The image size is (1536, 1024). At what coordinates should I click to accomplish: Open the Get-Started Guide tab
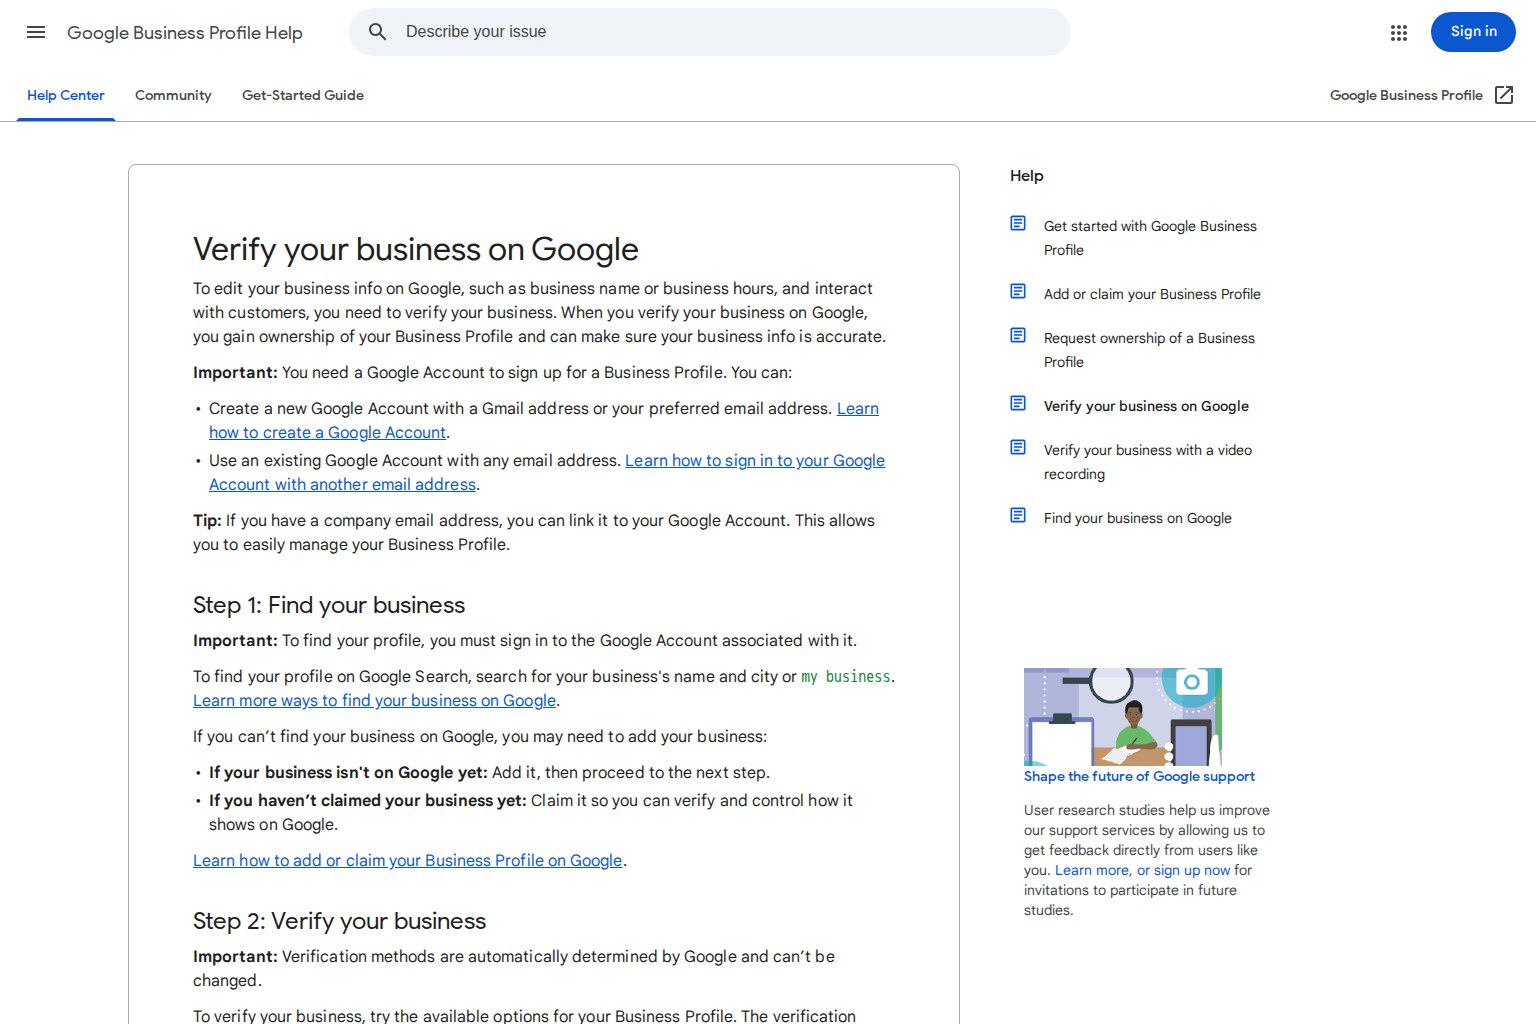(x=303, y=95)
